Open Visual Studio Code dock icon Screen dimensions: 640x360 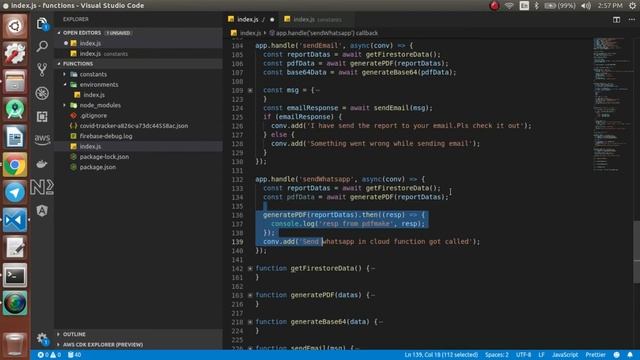pos(15,220)
